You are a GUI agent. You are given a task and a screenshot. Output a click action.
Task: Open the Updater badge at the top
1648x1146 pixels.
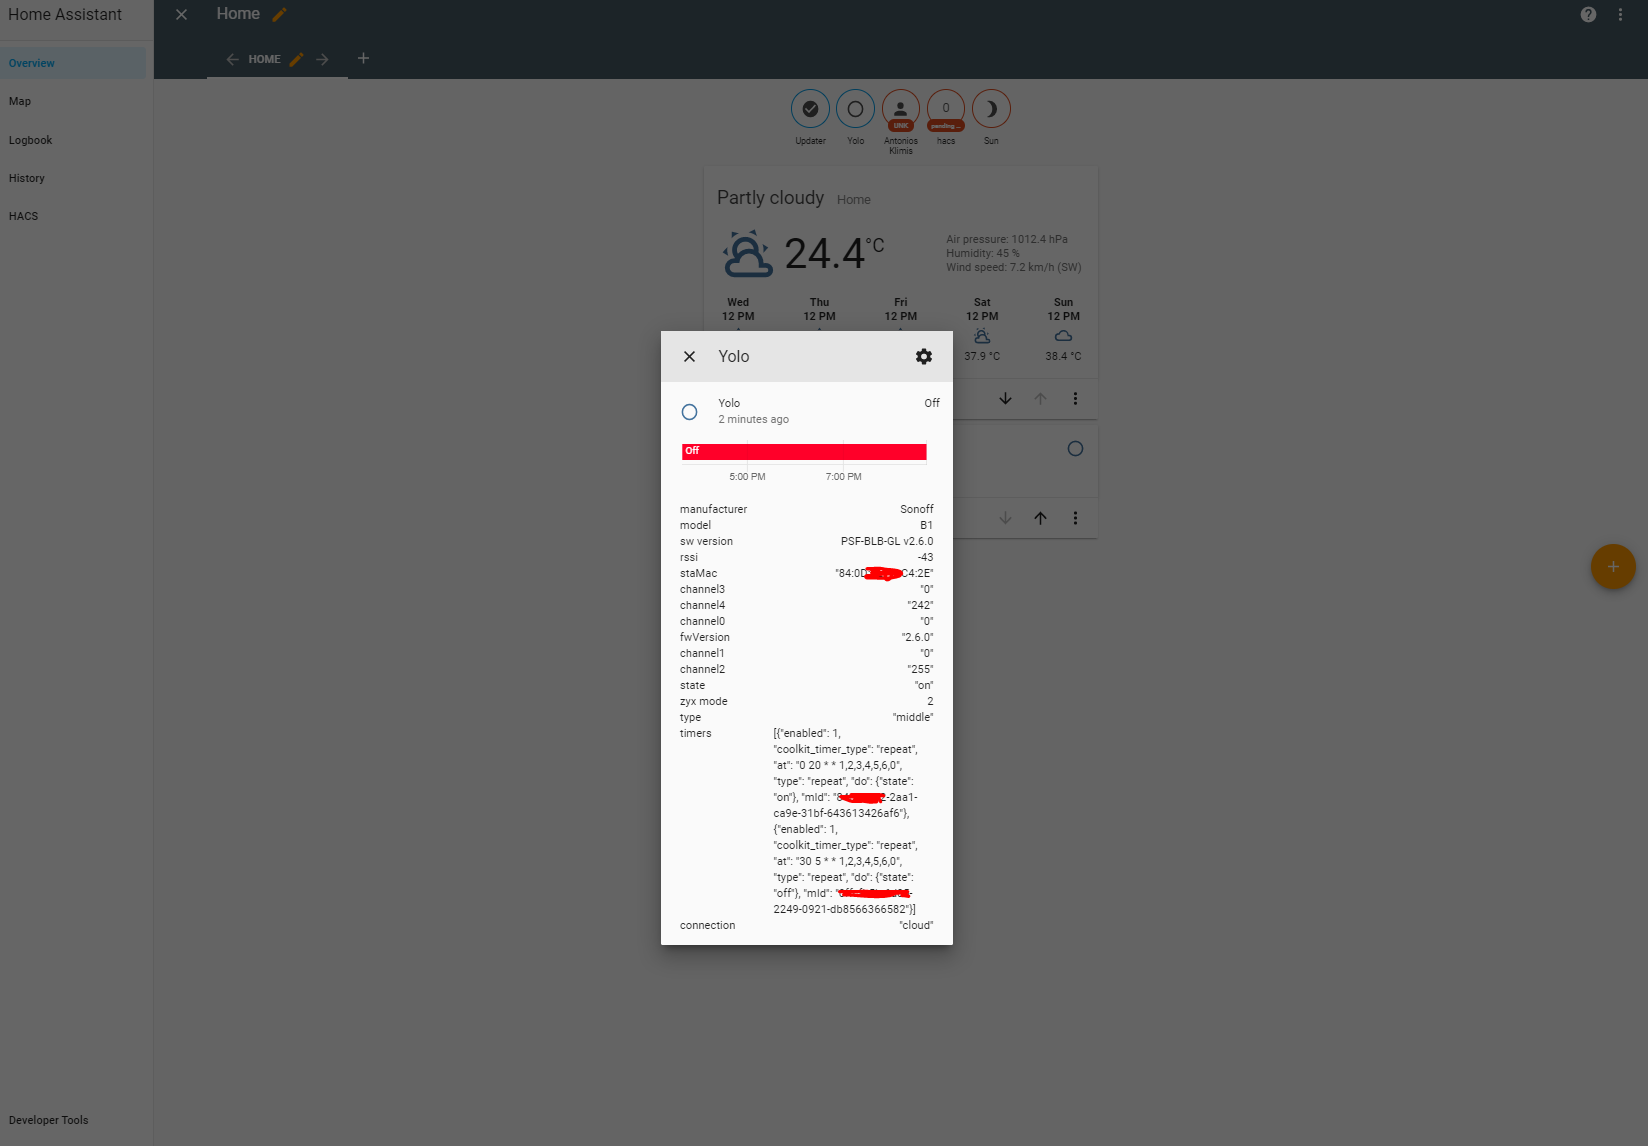click(810, 109)
